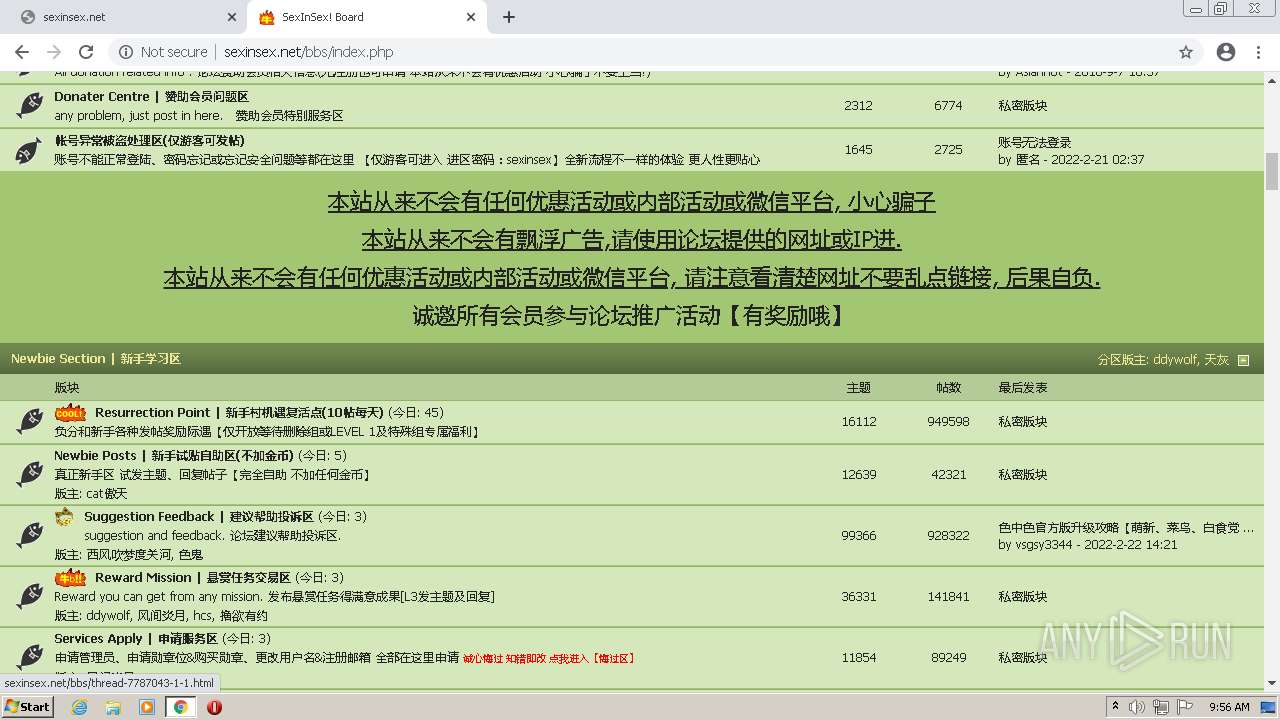This screenshot has height=720, width=1280.
Task: Bookmark this page with the star icon
Action: tap(1186, 52)
